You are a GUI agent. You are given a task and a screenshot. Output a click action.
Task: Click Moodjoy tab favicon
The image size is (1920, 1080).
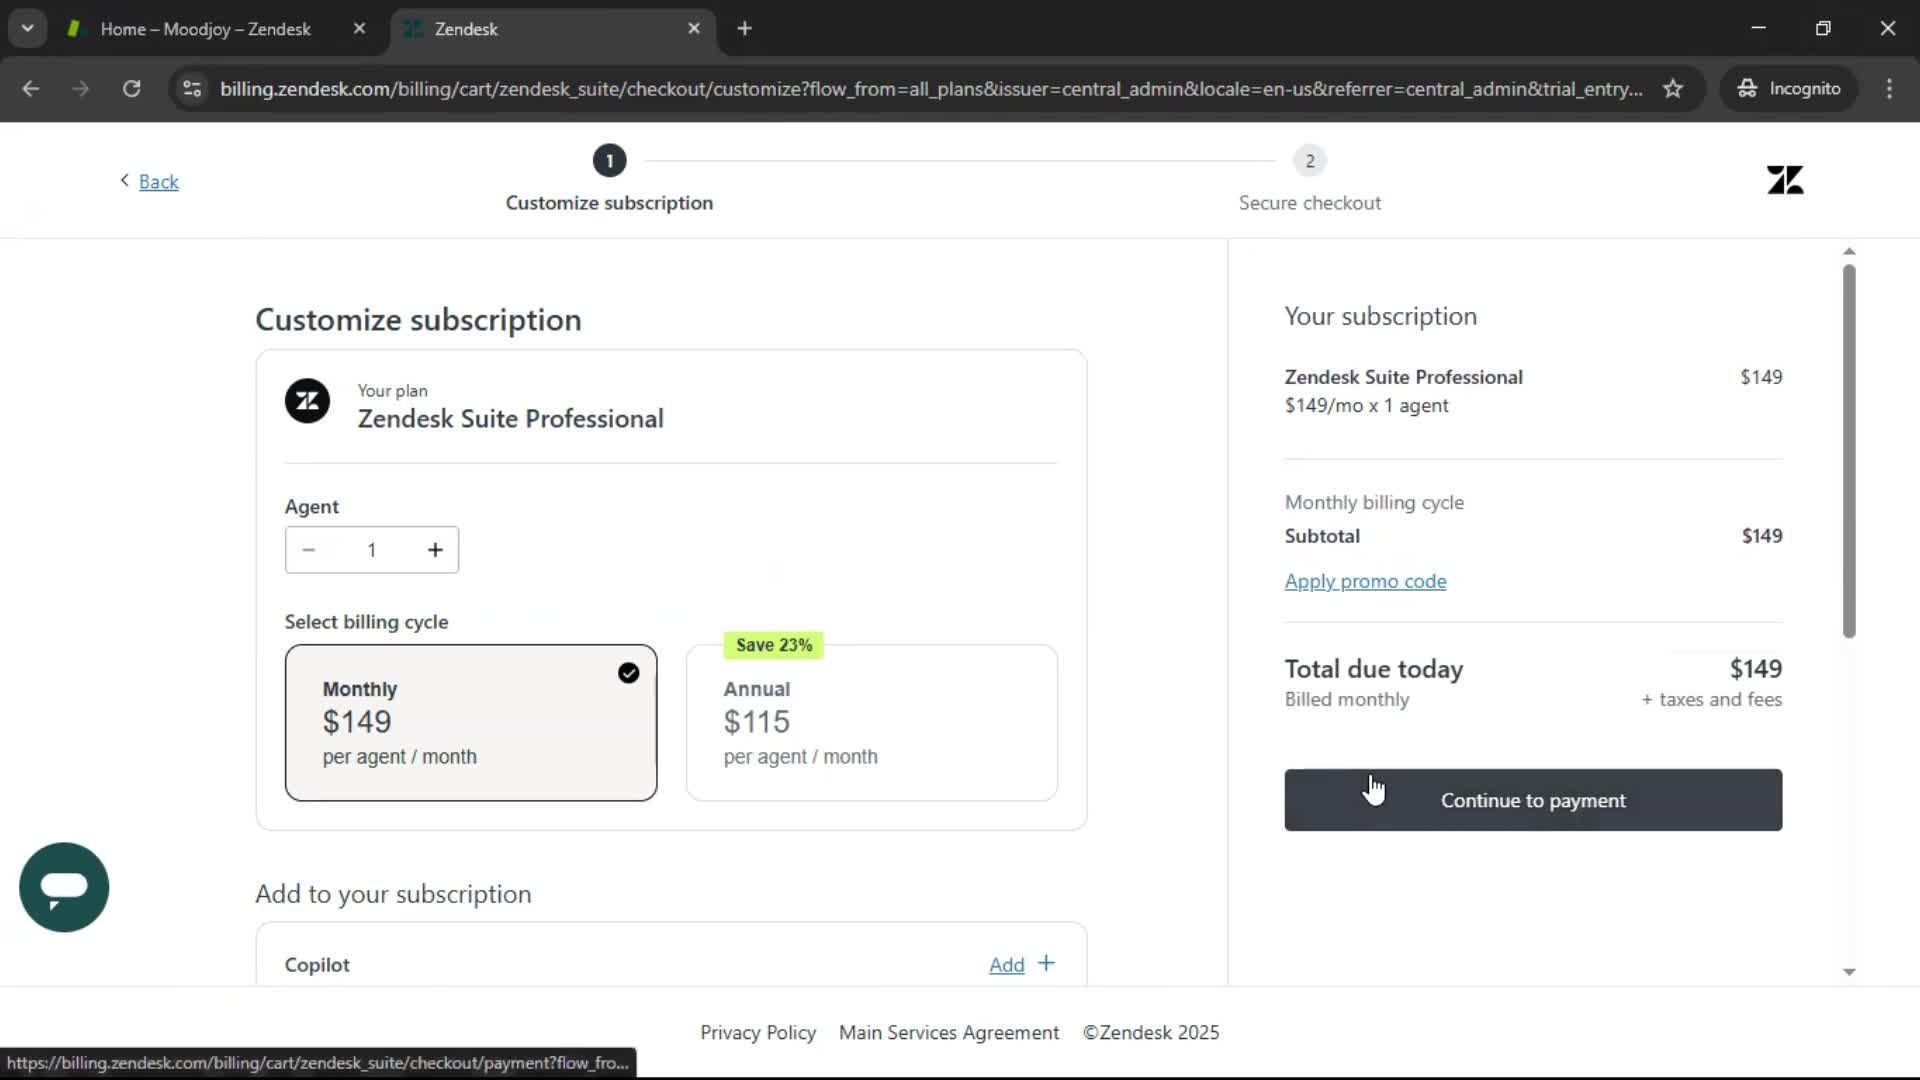74,29
